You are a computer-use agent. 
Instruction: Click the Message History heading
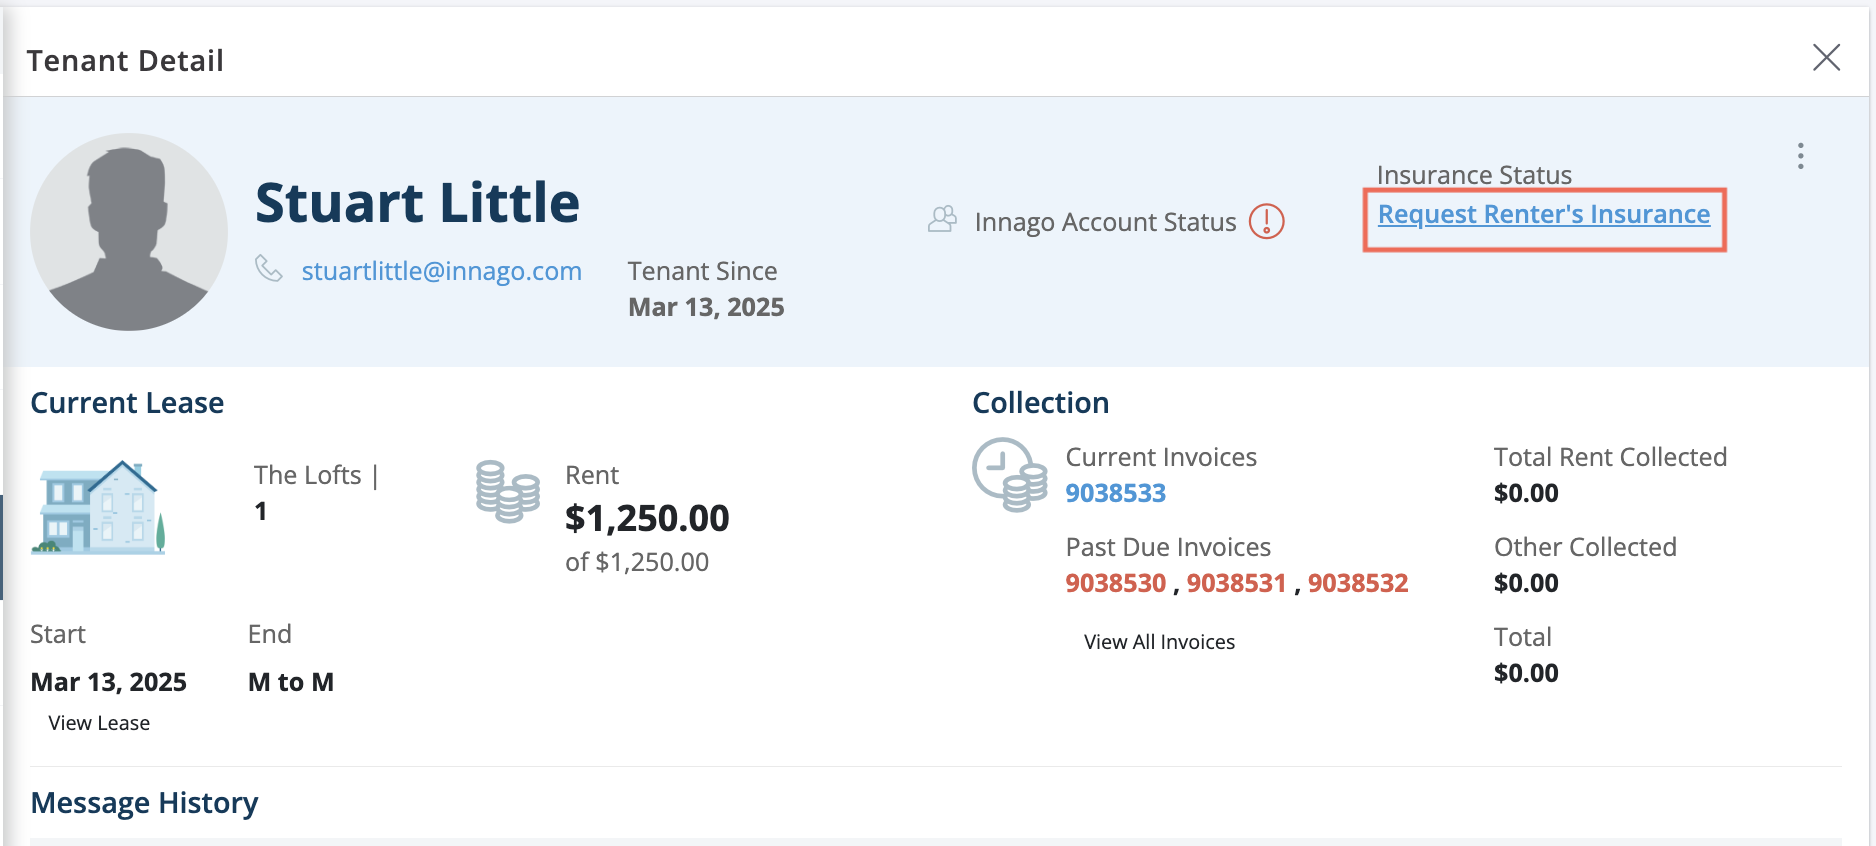click(144, 803)
